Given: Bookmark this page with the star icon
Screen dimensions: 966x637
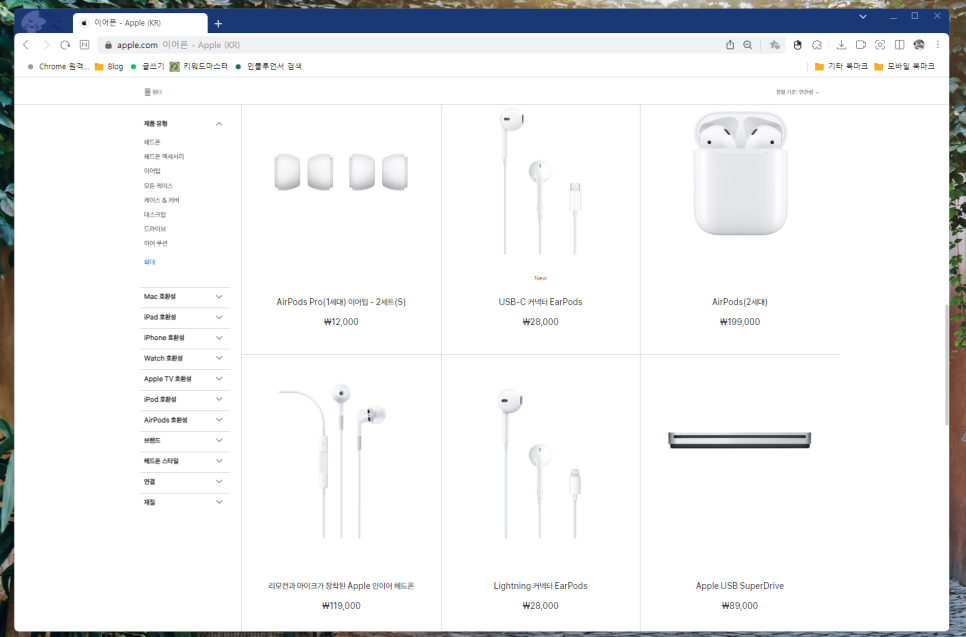Looking at the screenshot, I should [774, 45].
